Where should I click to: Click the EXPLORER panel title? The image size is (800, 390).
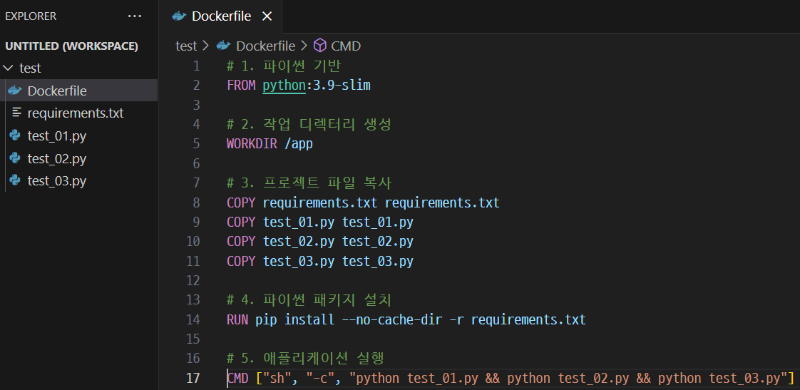(31, 16)
